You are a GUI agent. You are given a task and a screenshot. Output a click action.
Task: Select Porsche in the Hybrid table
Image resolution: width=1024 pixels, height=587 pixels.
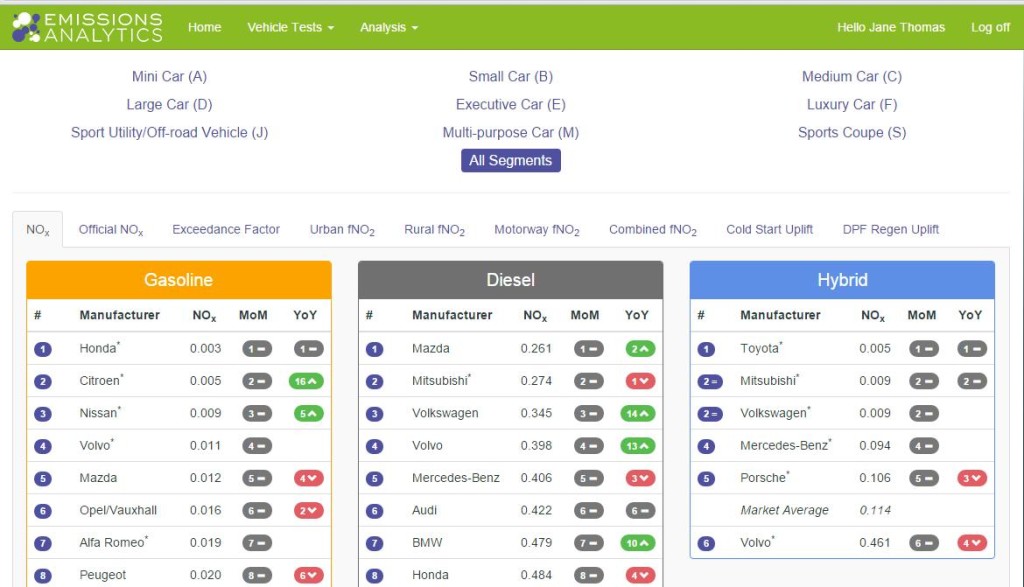(x=764, y=477)
